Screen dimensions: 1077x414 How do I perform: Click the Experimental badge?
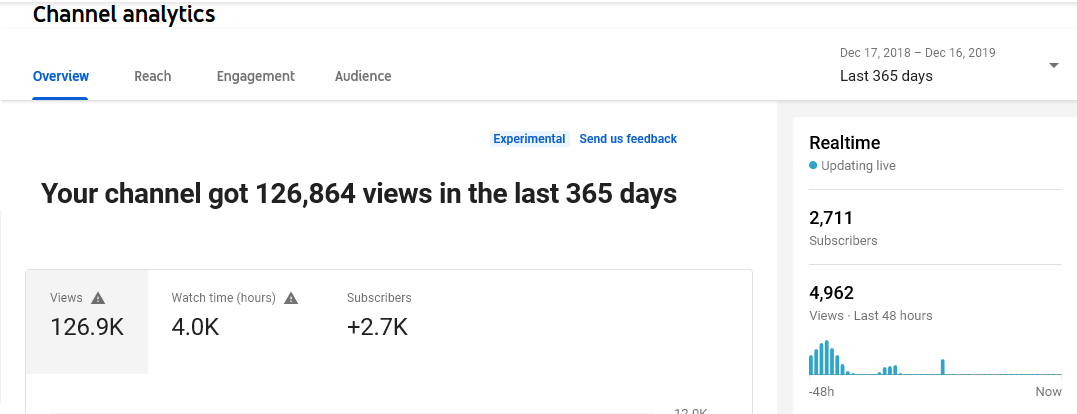point(529,139)
